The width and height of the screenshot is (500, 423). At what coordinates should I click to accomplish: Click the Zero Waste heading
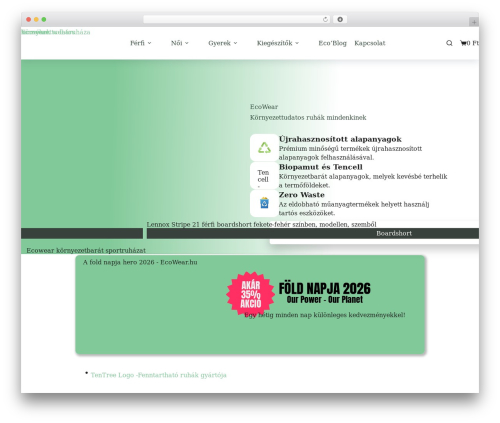302,195
